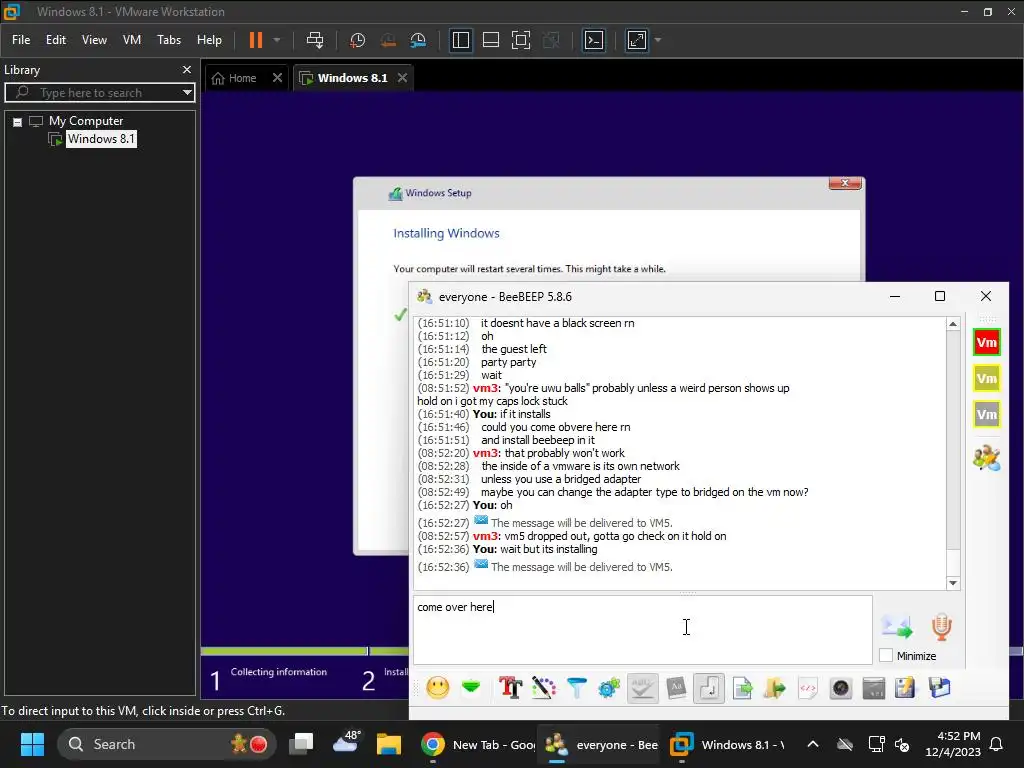The image size is (1024, 768).
Task: Close the Library panel
Action: click(x=187, y=69)
